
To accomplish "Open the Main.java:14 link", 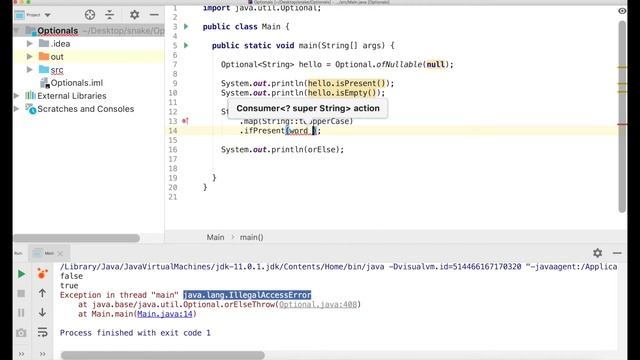I will click(164, 314).
